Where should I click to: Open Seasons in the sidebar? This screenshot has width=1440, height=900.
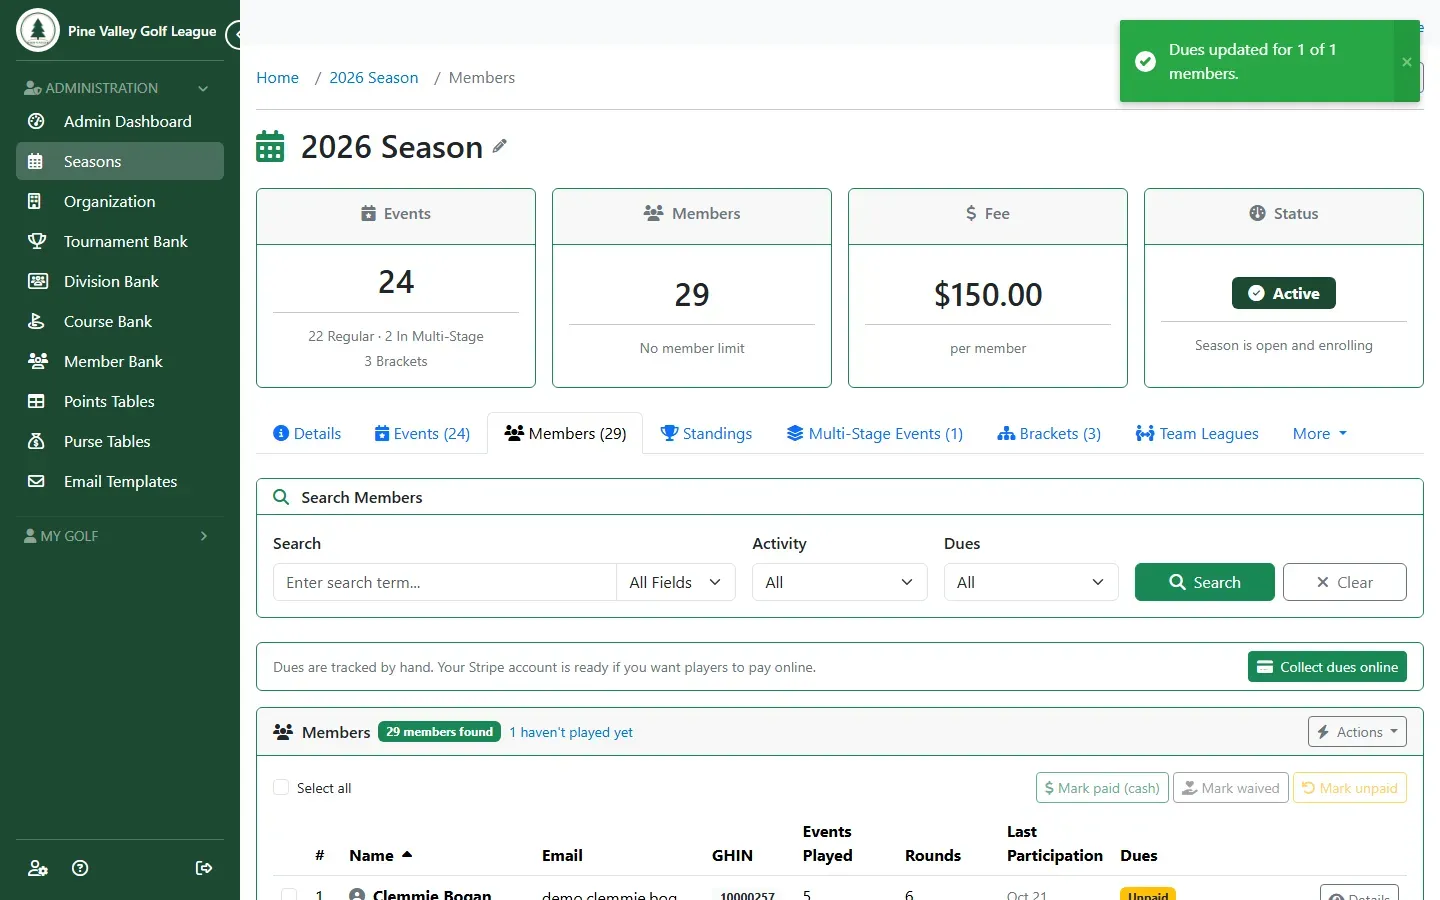pyautogui.click(x=120, y=161)
